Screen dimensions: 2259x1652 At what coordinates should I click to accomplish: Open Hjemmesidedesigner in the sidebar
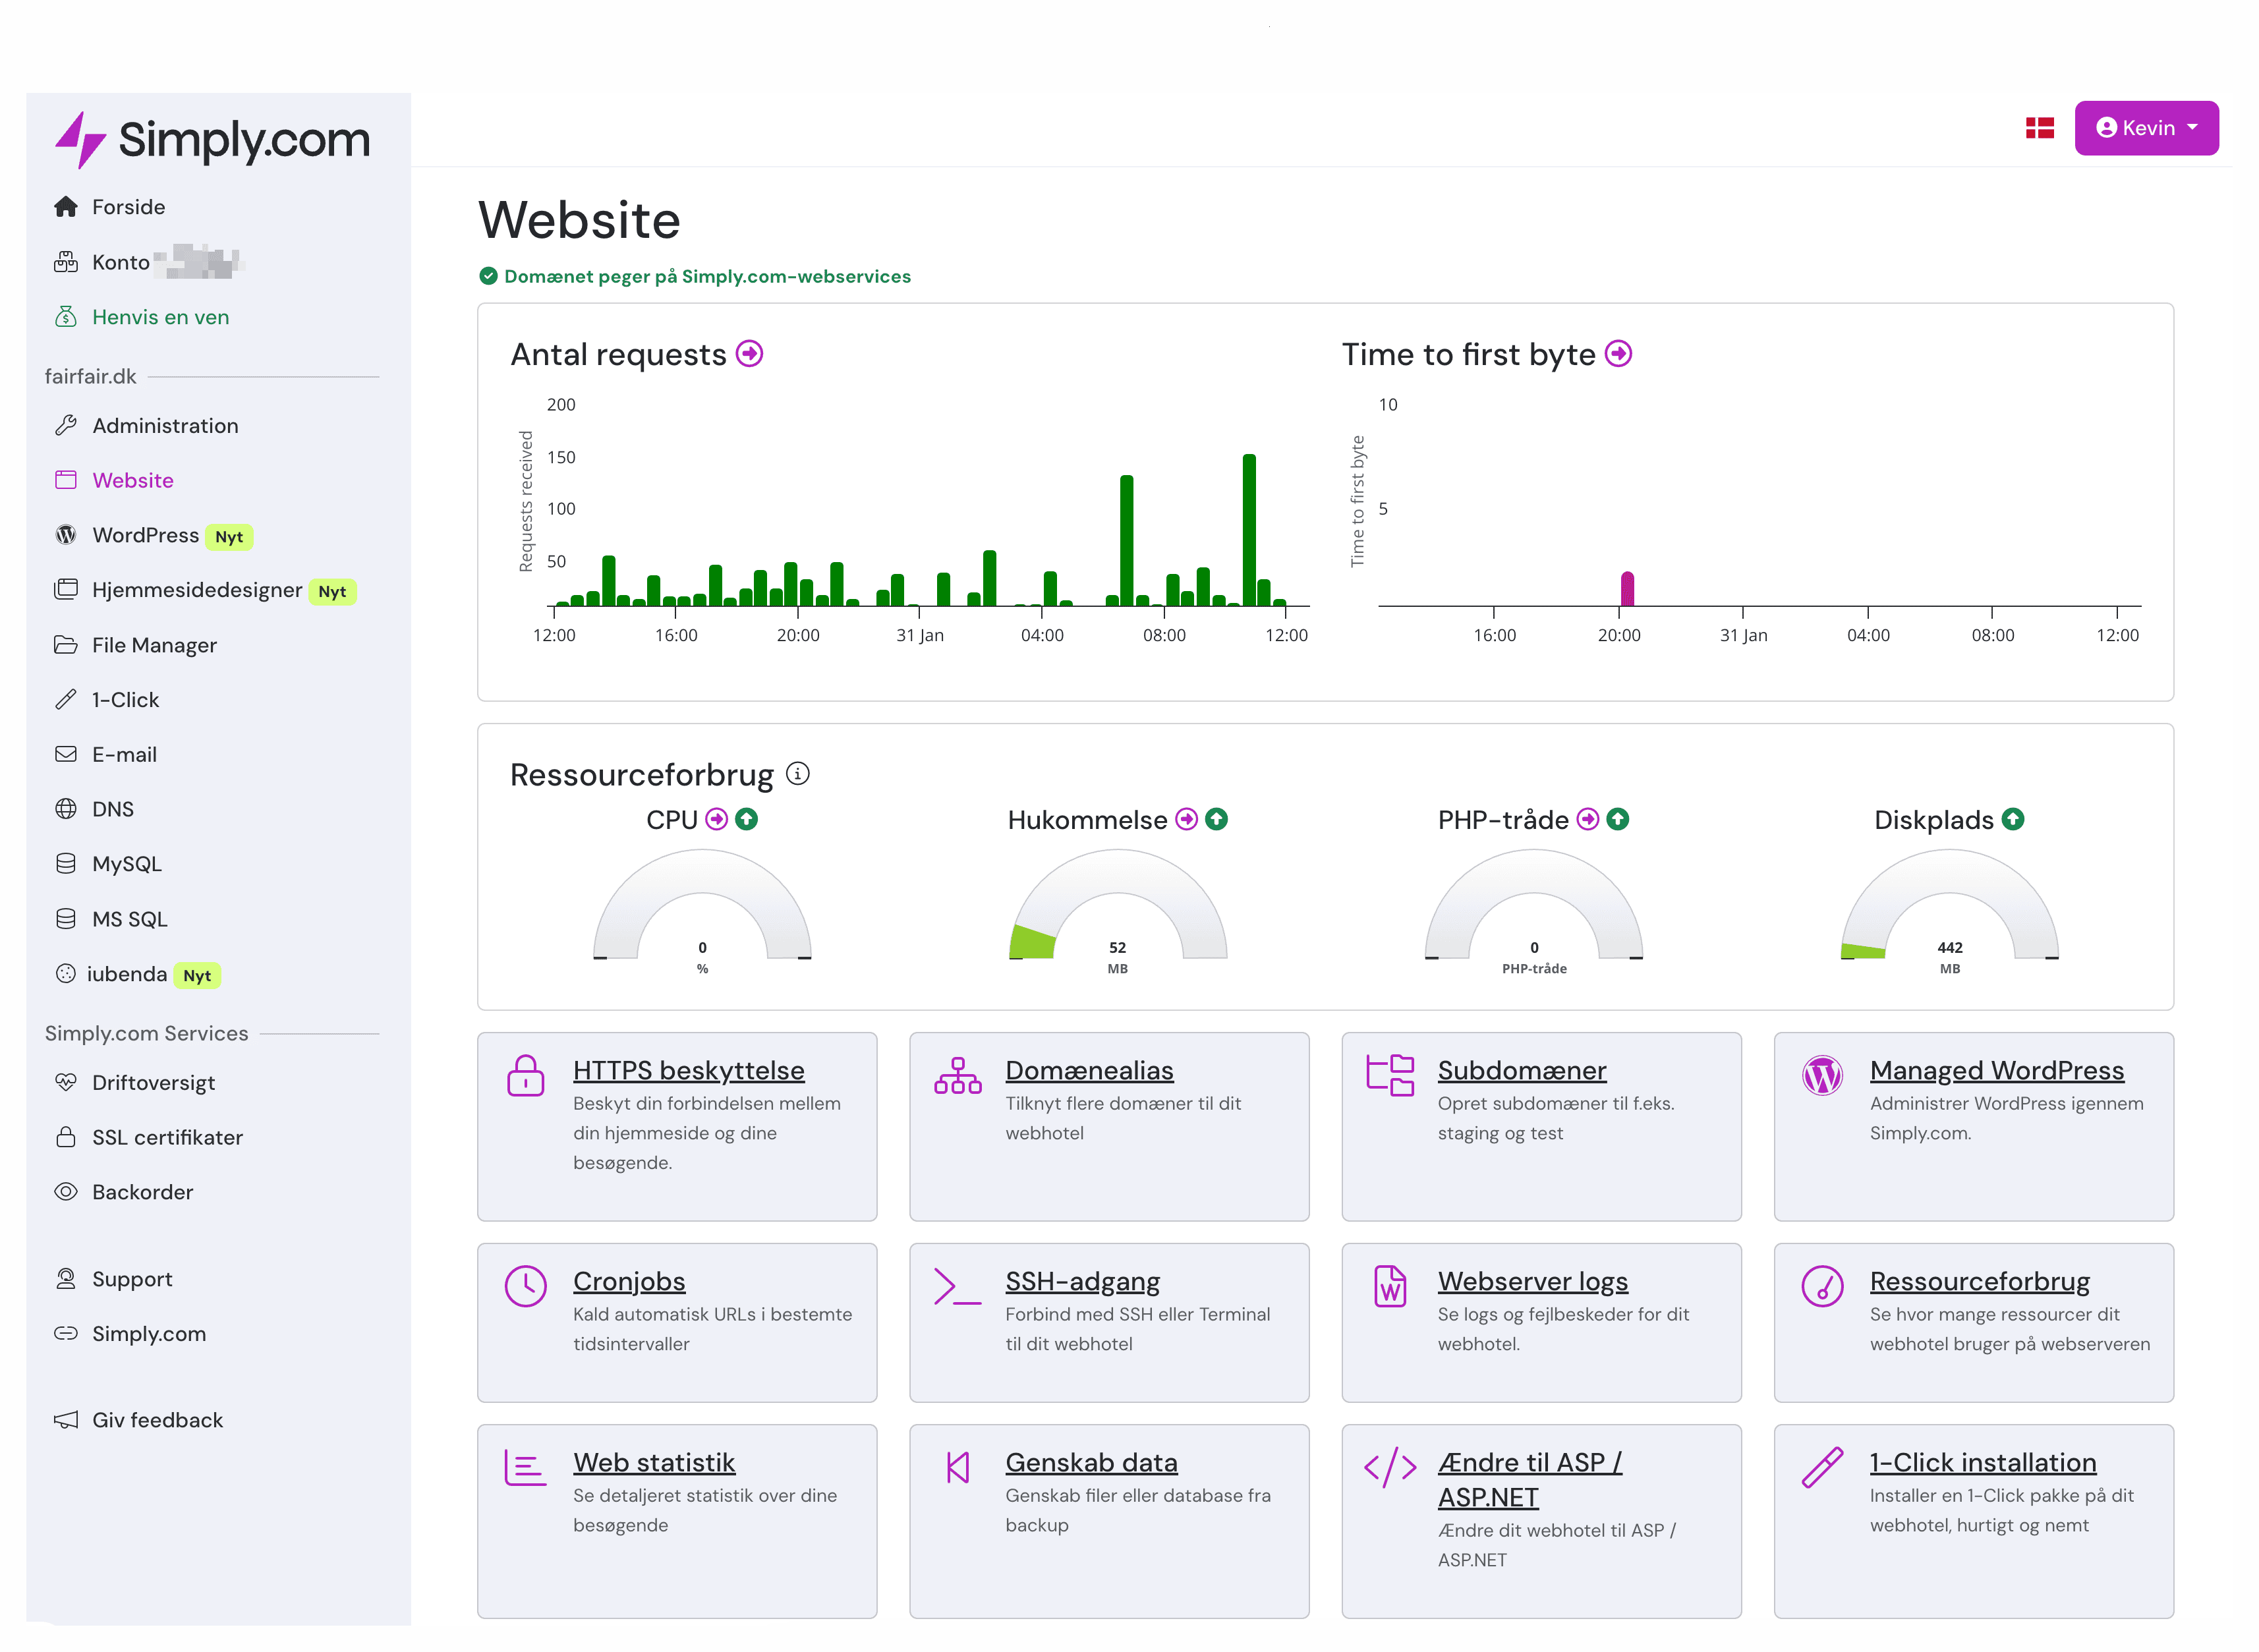[x=196, y=590]
